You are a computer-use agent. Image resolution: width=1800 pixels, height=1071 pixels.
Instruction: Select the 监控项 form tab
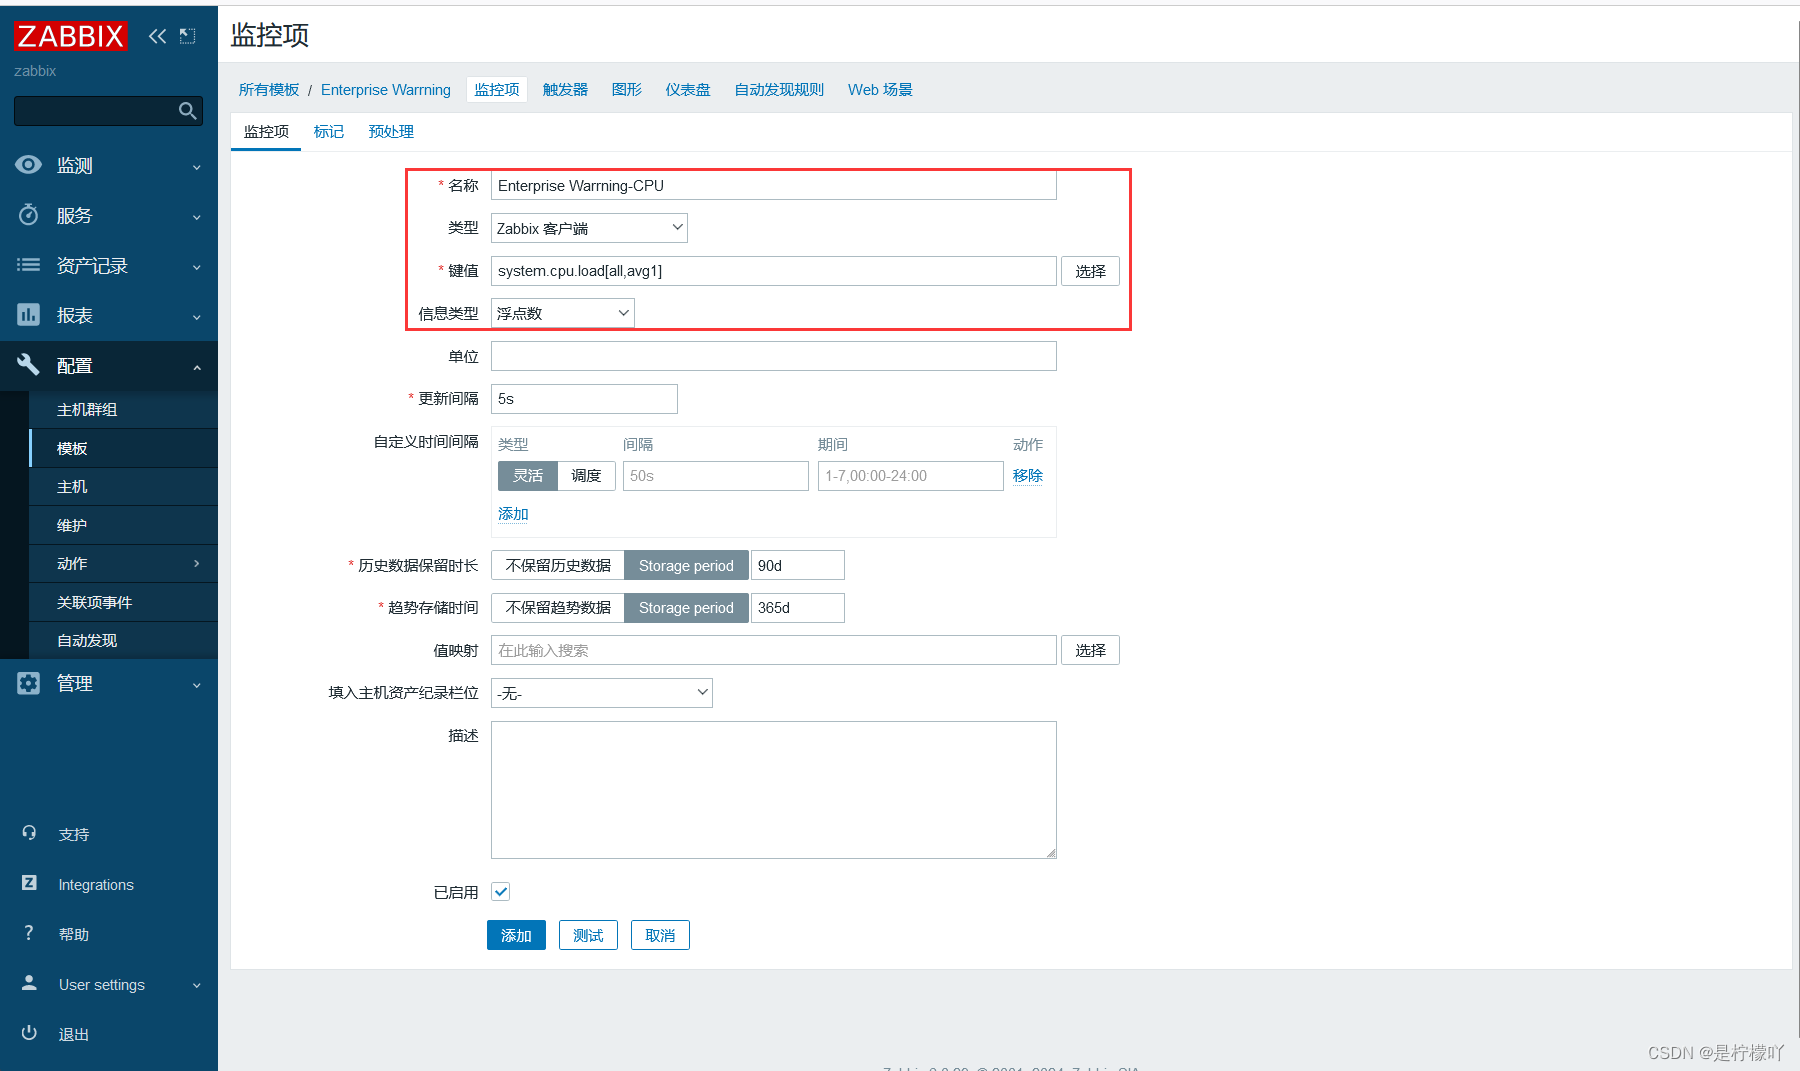point(266,131)
